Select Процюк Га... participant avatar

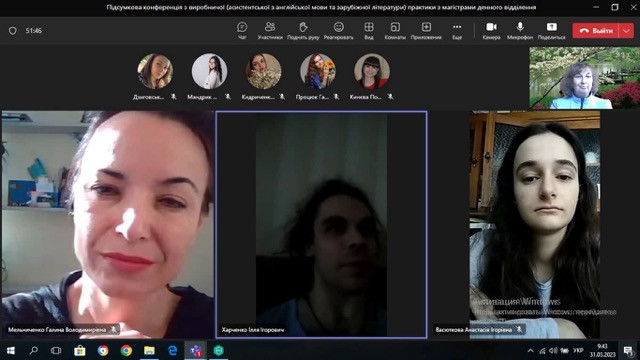point(318,71)
